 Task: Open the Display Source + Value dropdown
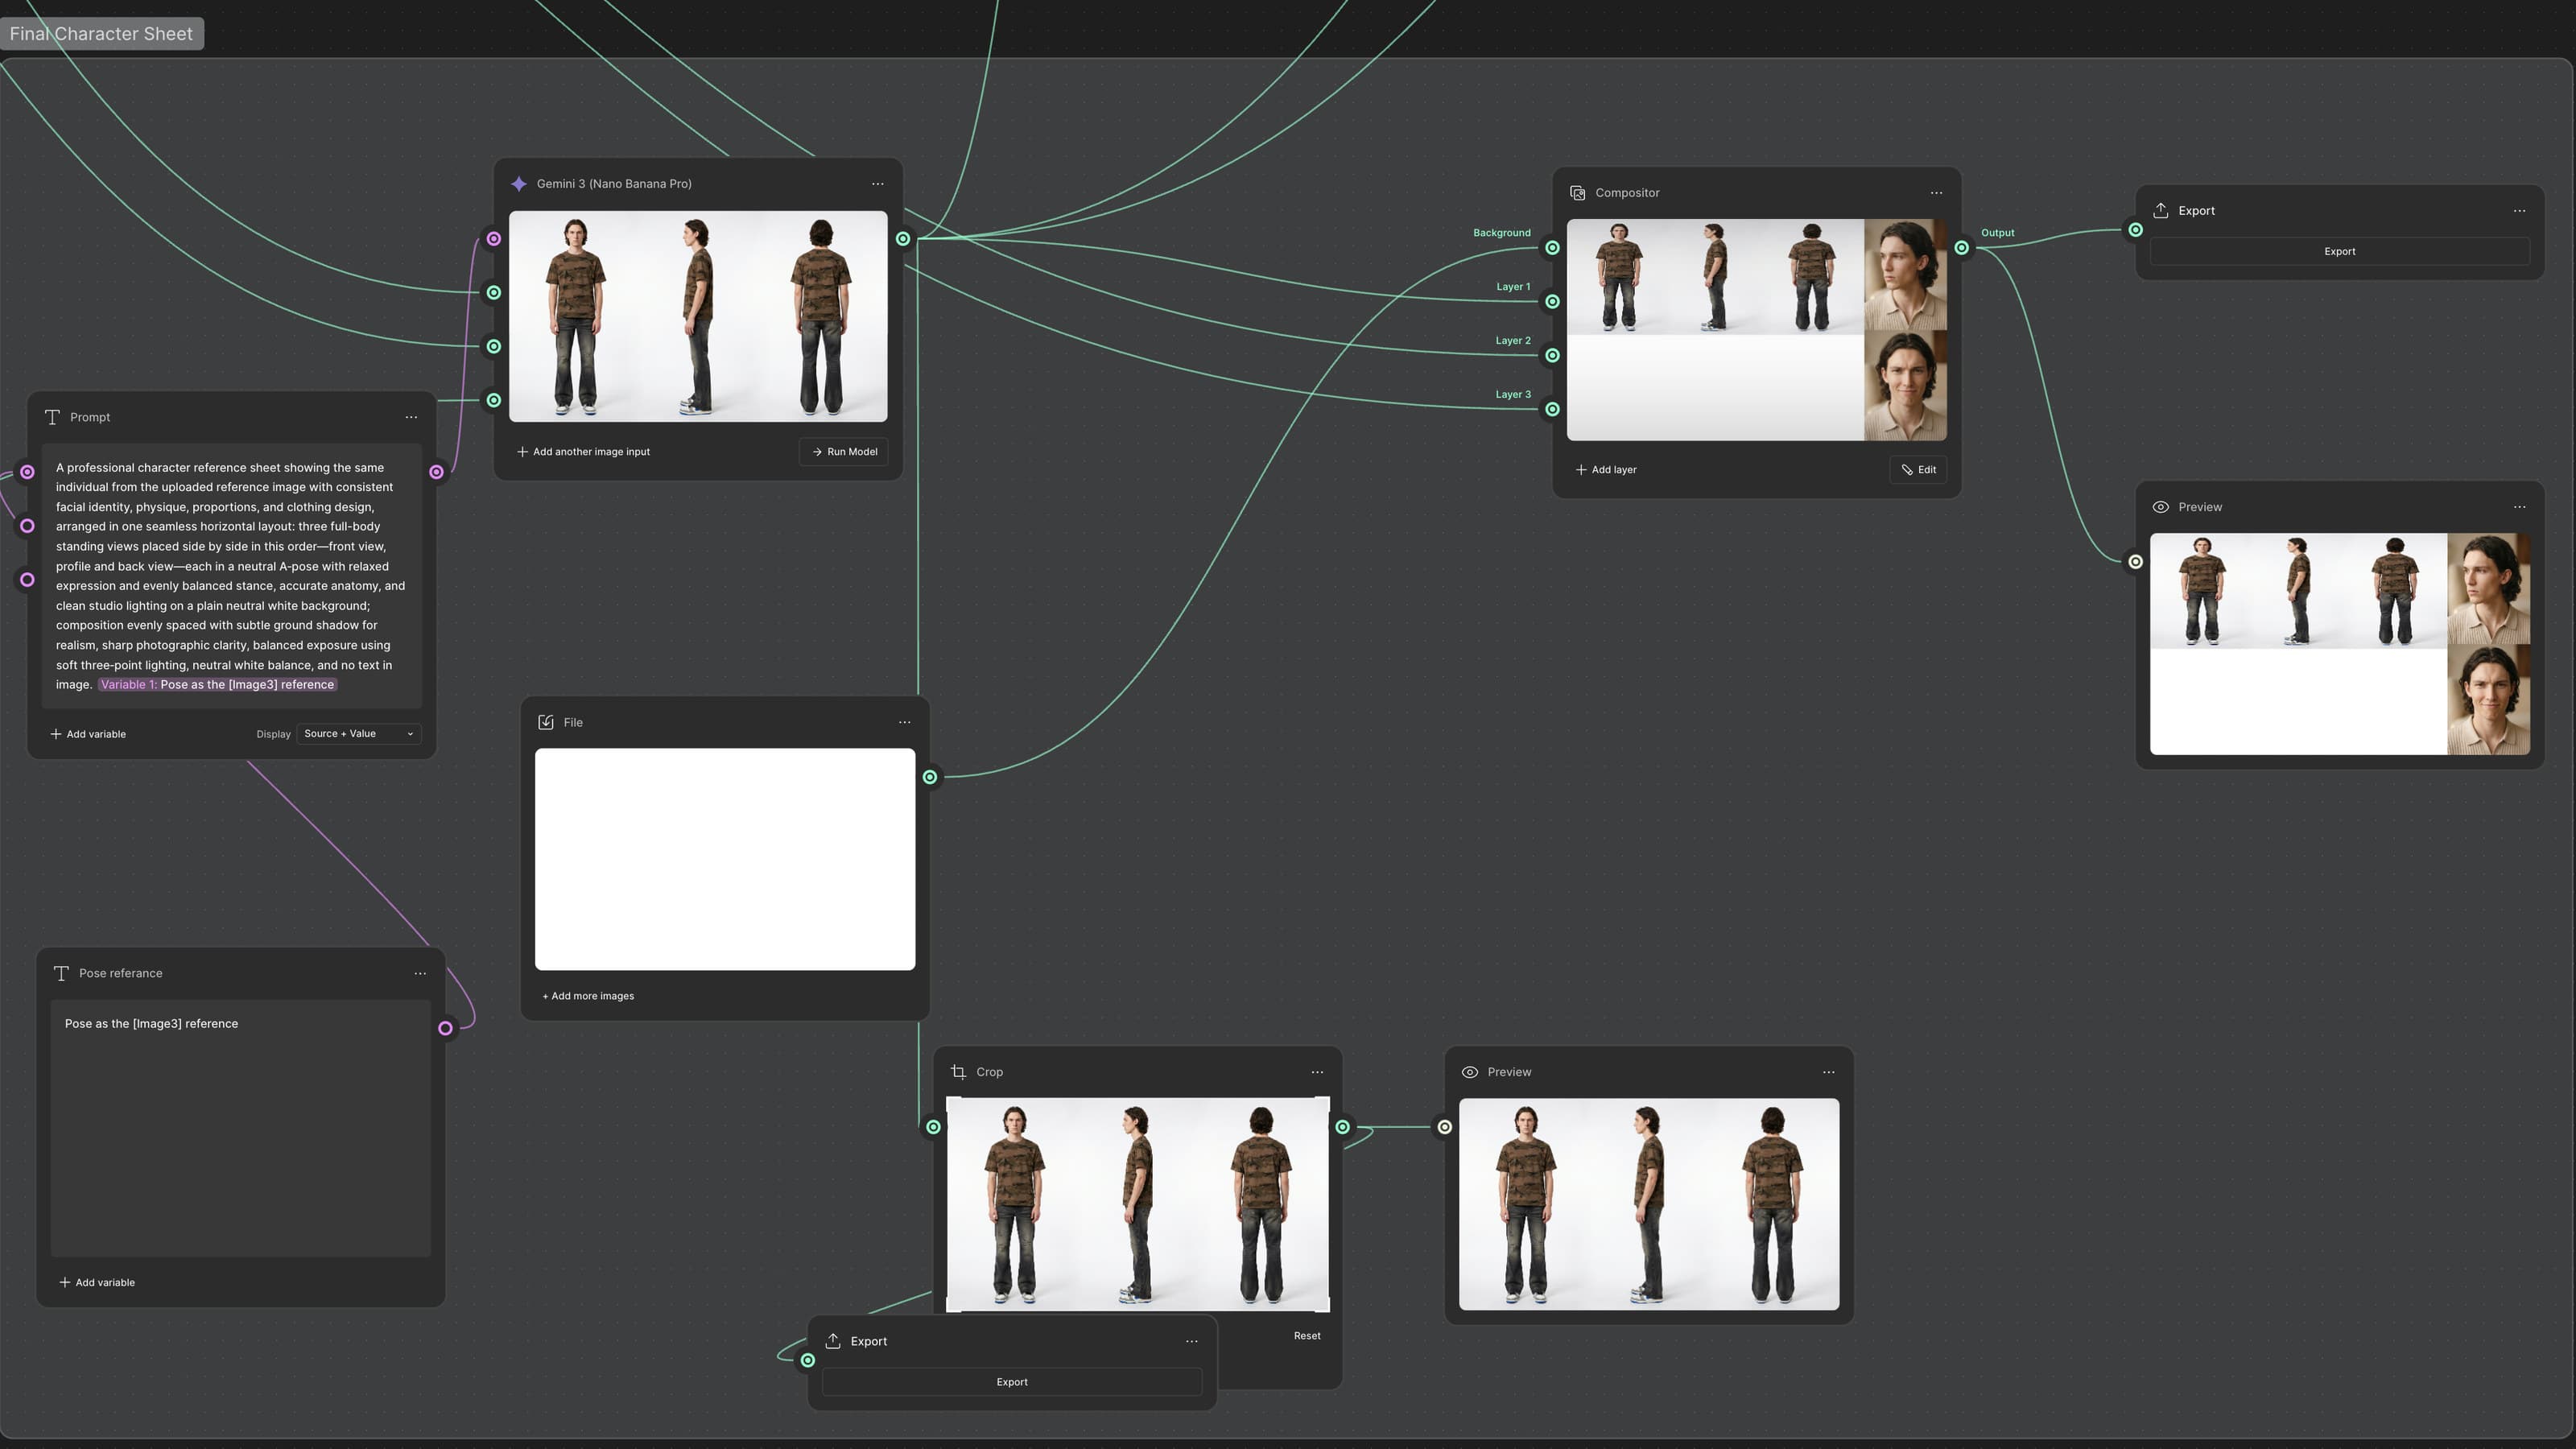[x=358, y=734]
